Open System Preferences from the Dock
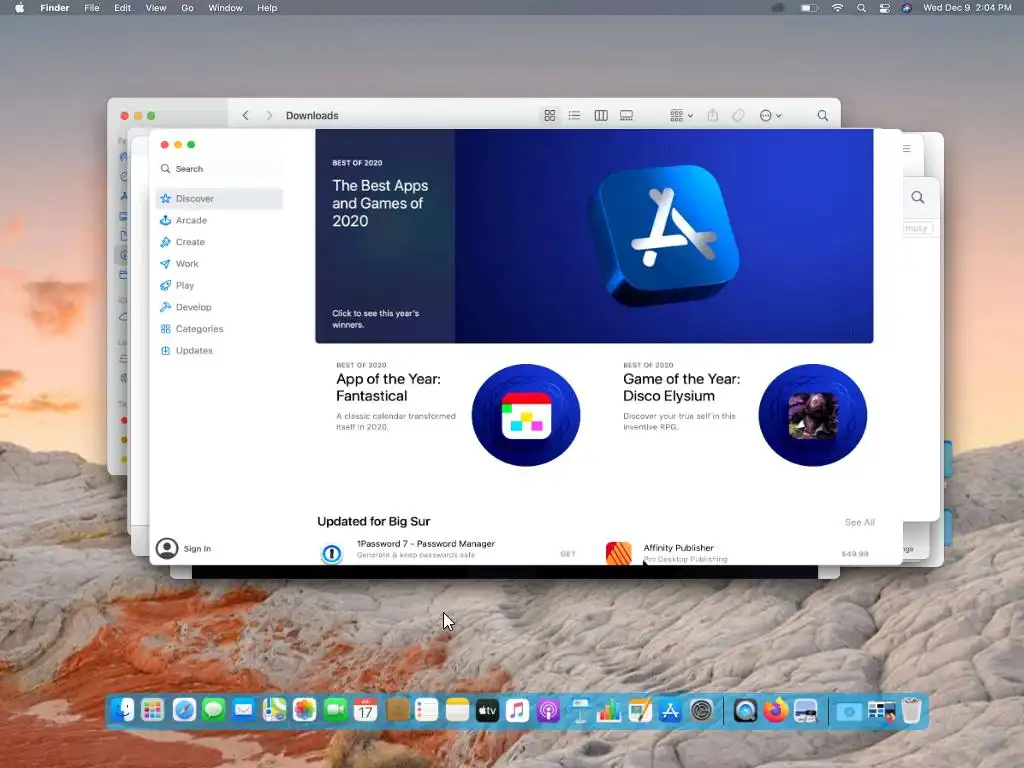The height and width of the screenshot is (768, 1024). point(701,711)
